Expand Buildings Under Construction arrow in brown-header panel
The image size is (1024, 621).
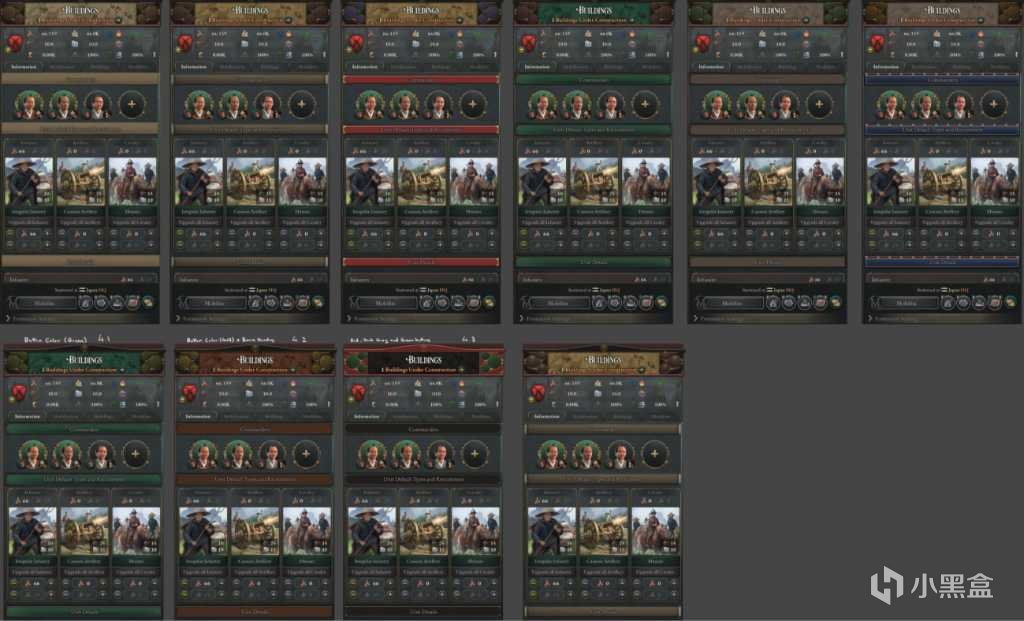[x=294, y=370]
